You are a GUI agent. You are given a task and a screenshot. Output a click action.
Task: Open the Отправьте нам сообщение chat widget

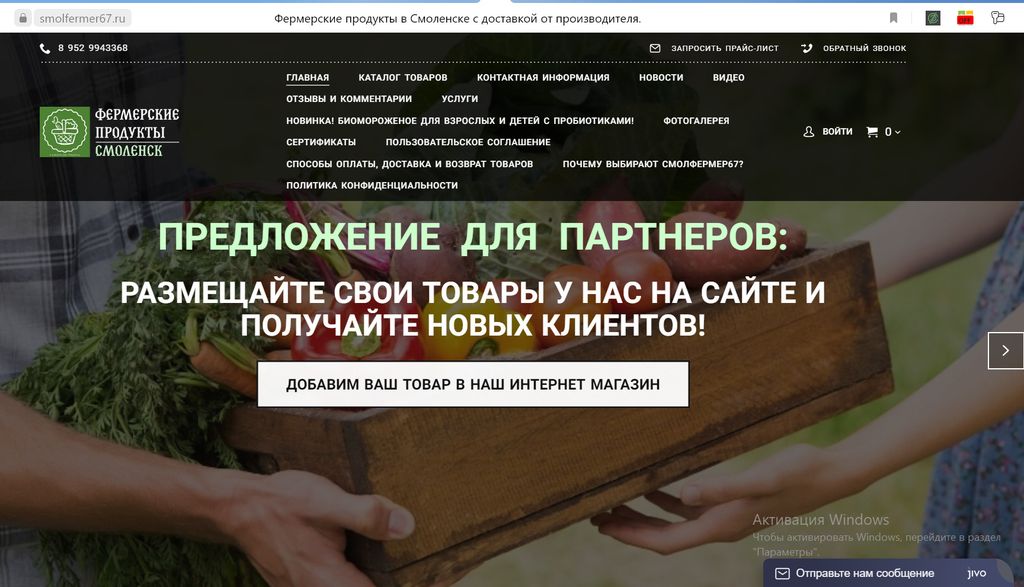[x=865, y=573]
